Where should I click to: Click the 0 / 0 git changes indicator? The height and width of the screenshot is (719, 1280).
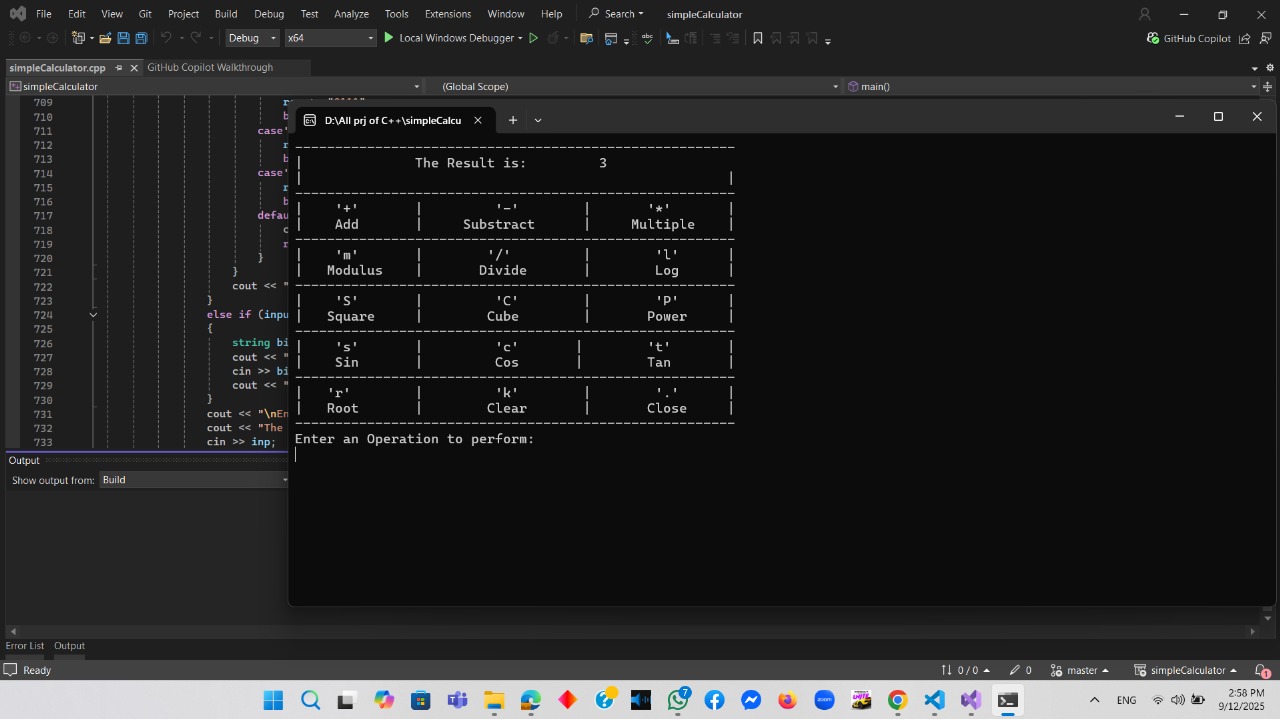tap(964, 670)
